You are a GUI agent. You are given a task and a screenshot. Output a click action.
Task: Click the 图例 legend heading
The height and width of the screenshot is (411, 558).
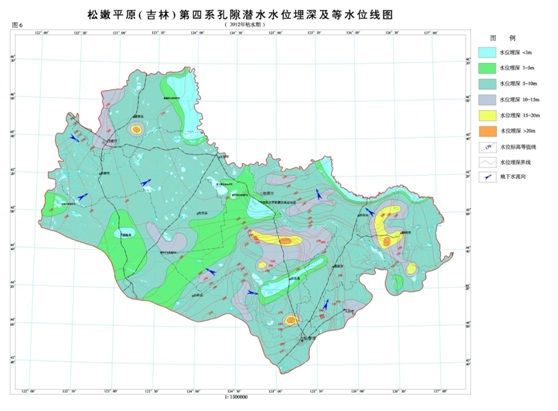(x=502, y=38)
